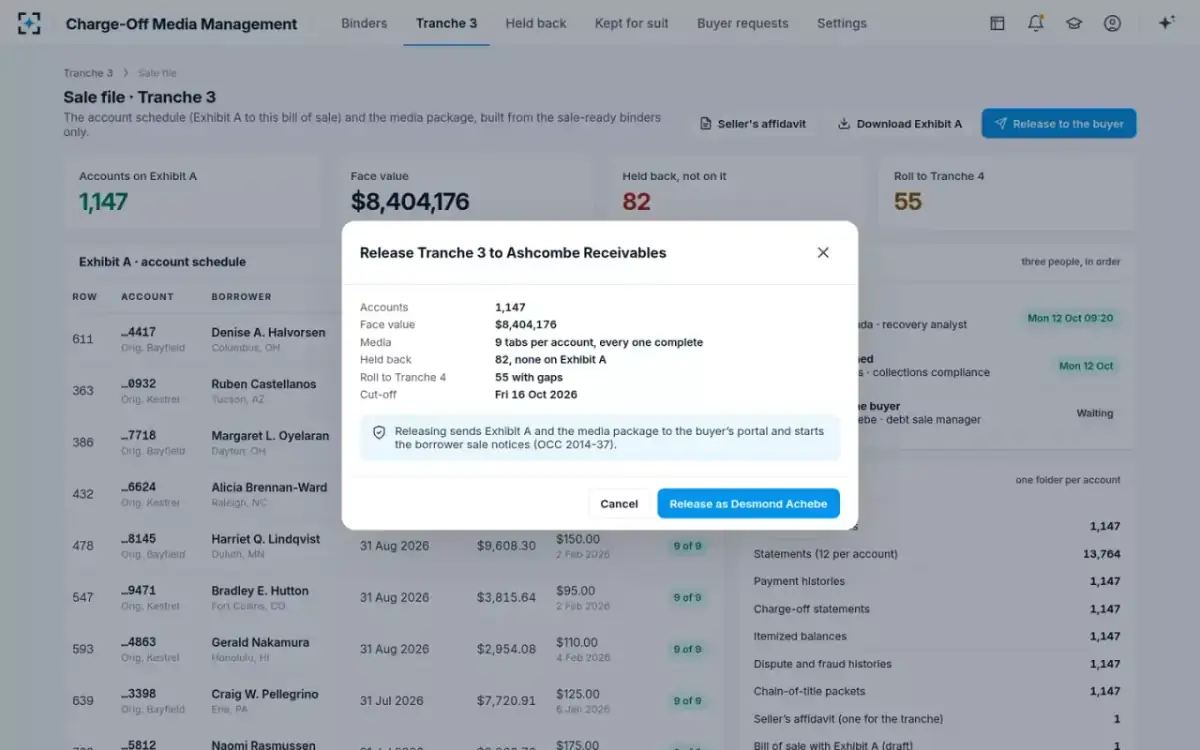Open the sparkle assistant icon

point(1166,23)
